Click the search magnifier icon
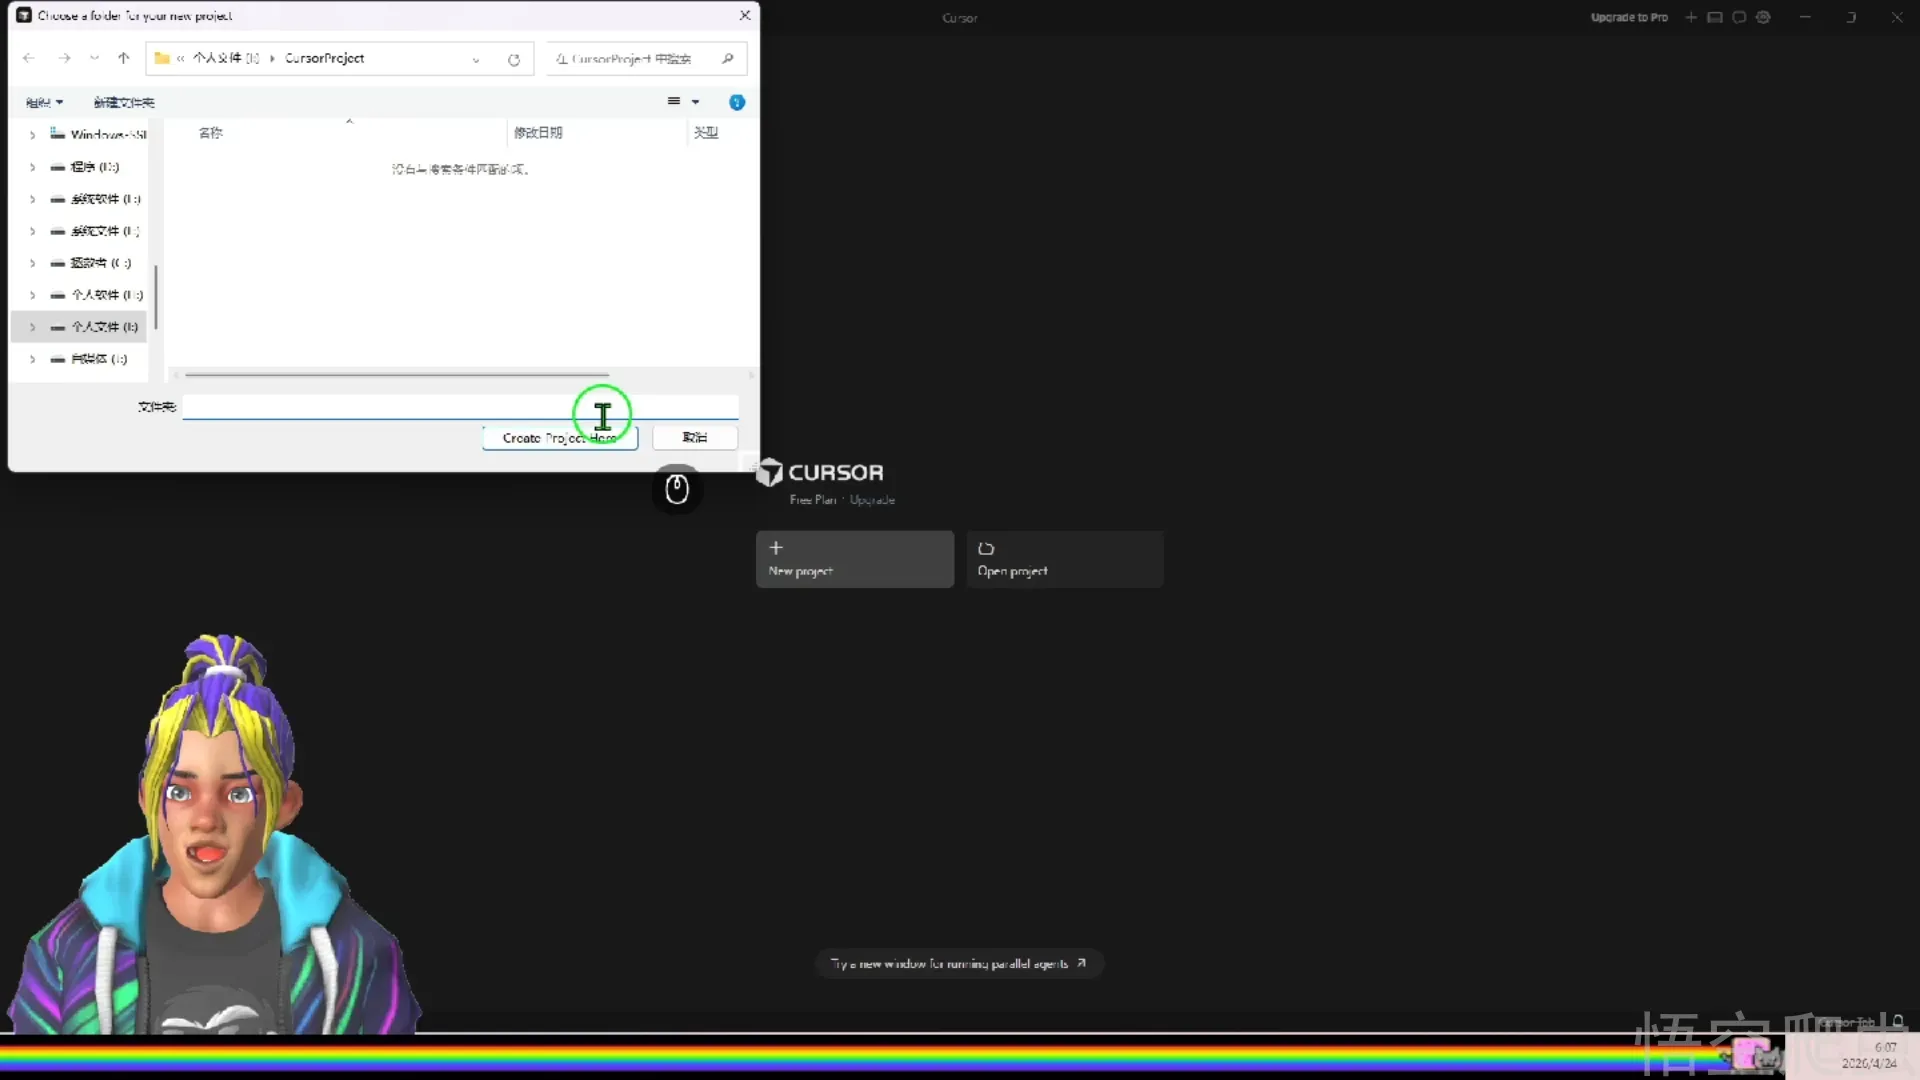Viewport: 1920px width, 1080px height. tap(728, 59)
